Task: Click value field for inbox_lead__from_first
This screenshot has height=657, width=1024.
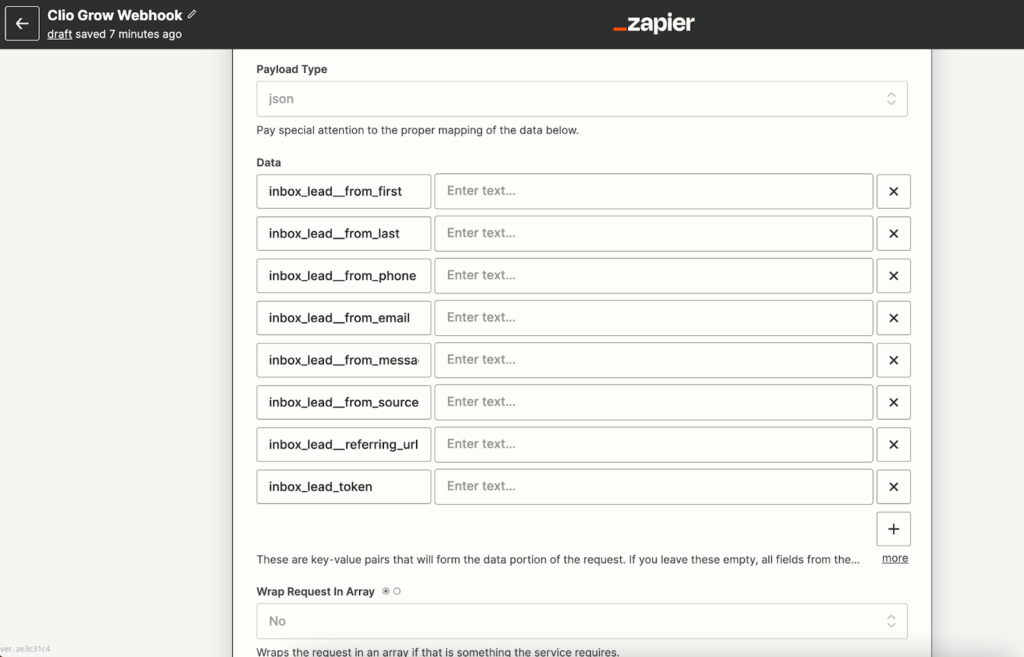Action: click(x=653, y=191)
